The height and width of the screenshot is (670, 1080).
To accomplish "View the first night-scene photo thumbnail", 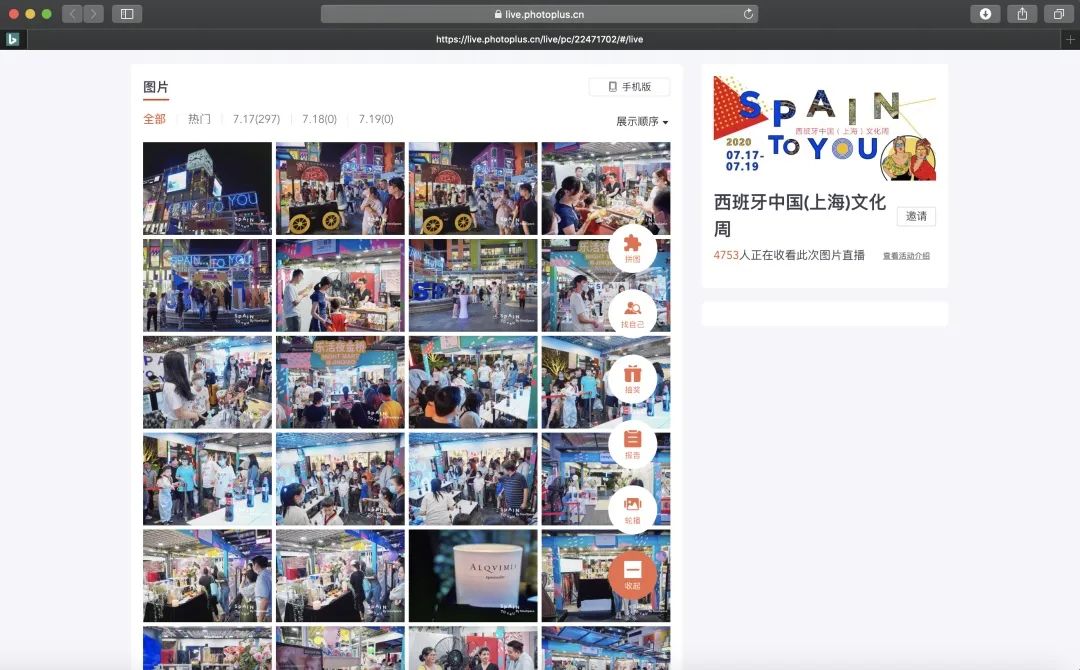I will [206, 187].
